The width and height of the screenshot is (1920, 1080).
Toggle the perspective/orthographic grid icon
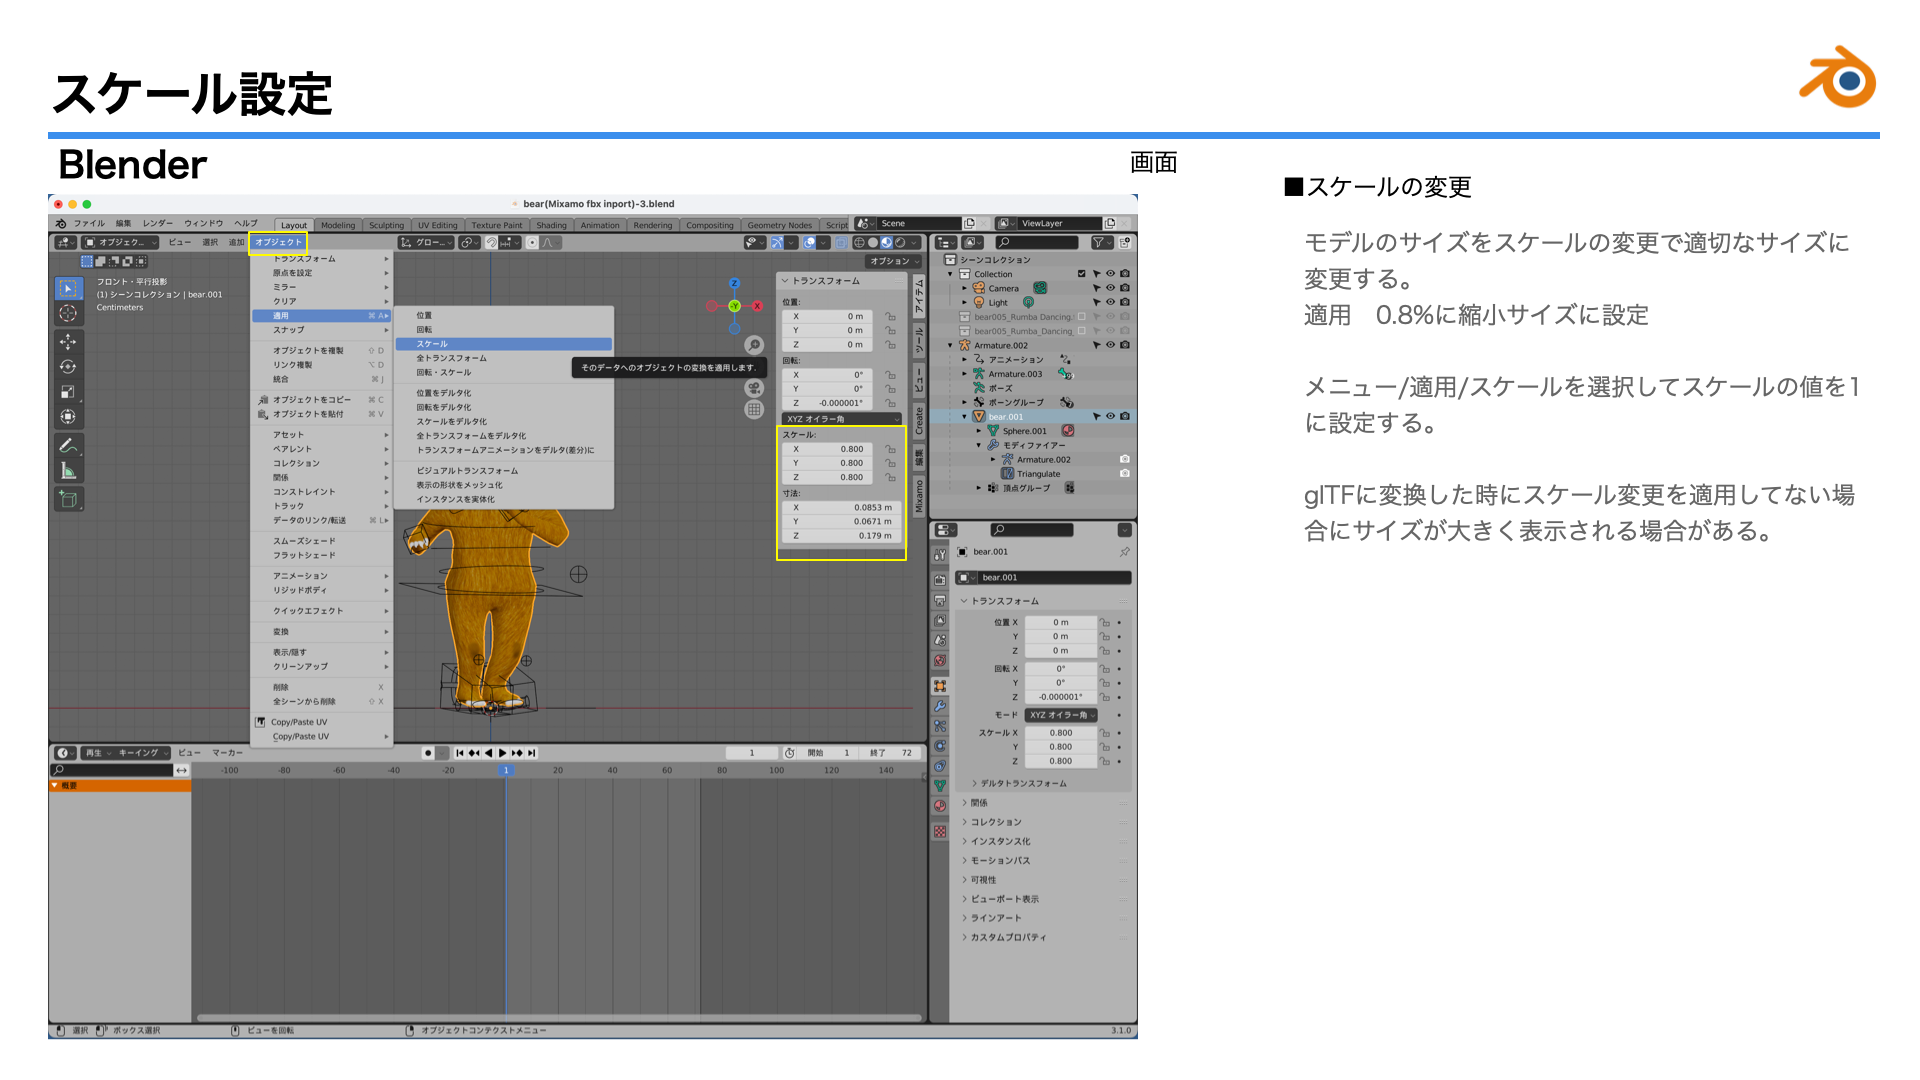[754, 409]
